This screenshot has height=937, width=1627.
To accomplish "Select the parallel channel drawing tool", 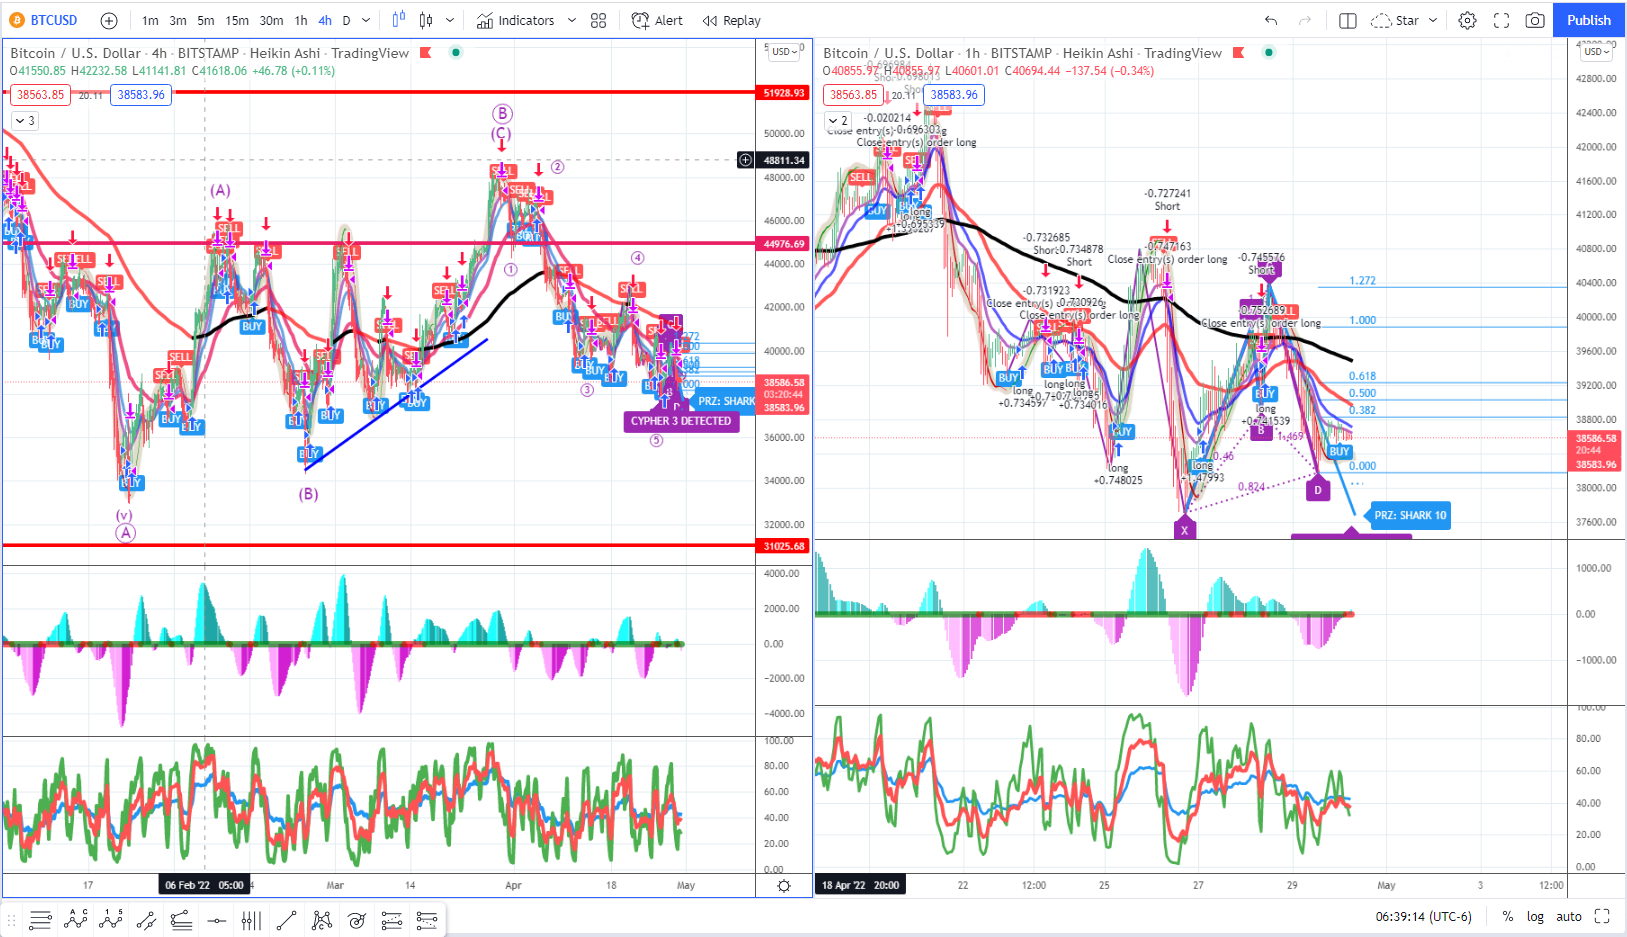I will 146,920.
